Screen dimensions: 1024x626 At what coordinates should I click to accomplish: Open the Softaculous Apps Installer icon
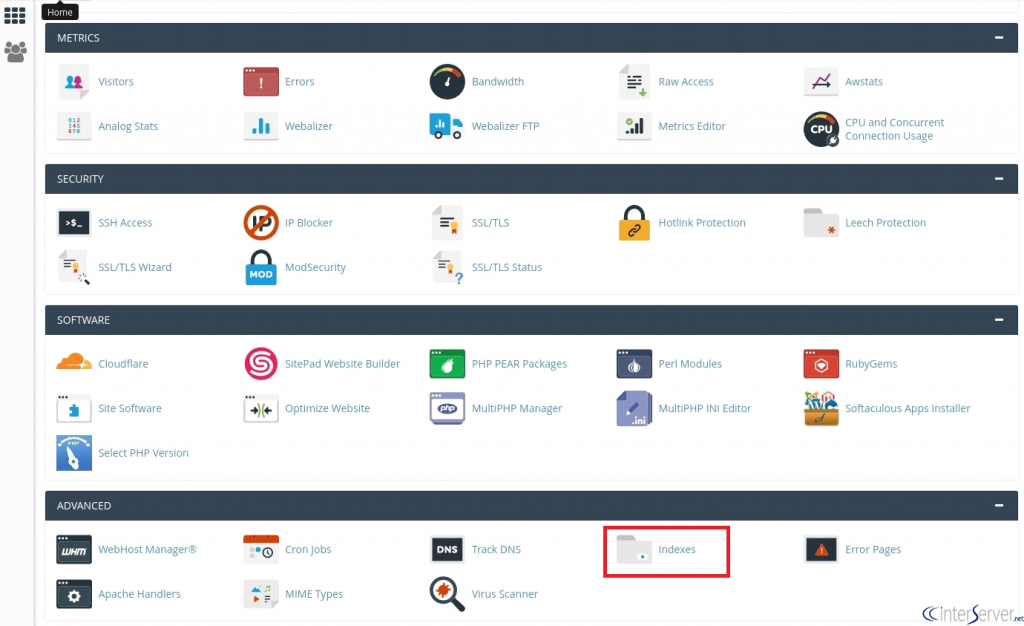coord(821,408)
